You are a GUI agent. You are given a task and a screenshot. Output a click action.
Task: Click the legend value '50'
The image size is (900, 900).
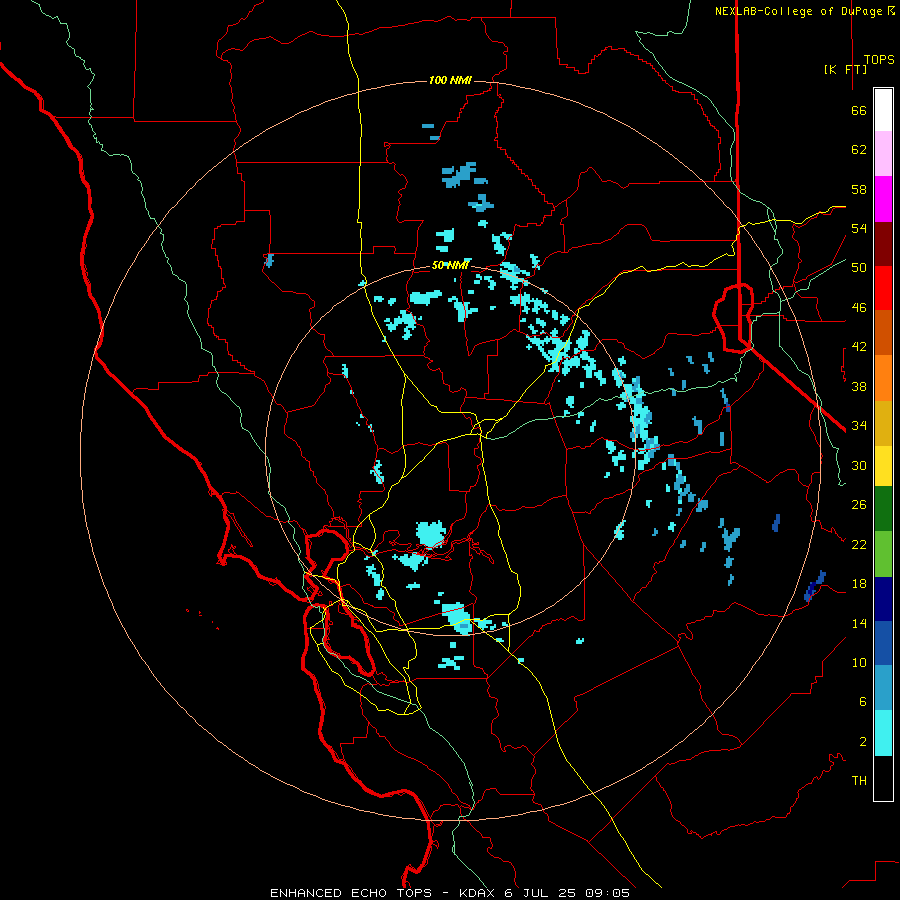(x=859, y=268)
